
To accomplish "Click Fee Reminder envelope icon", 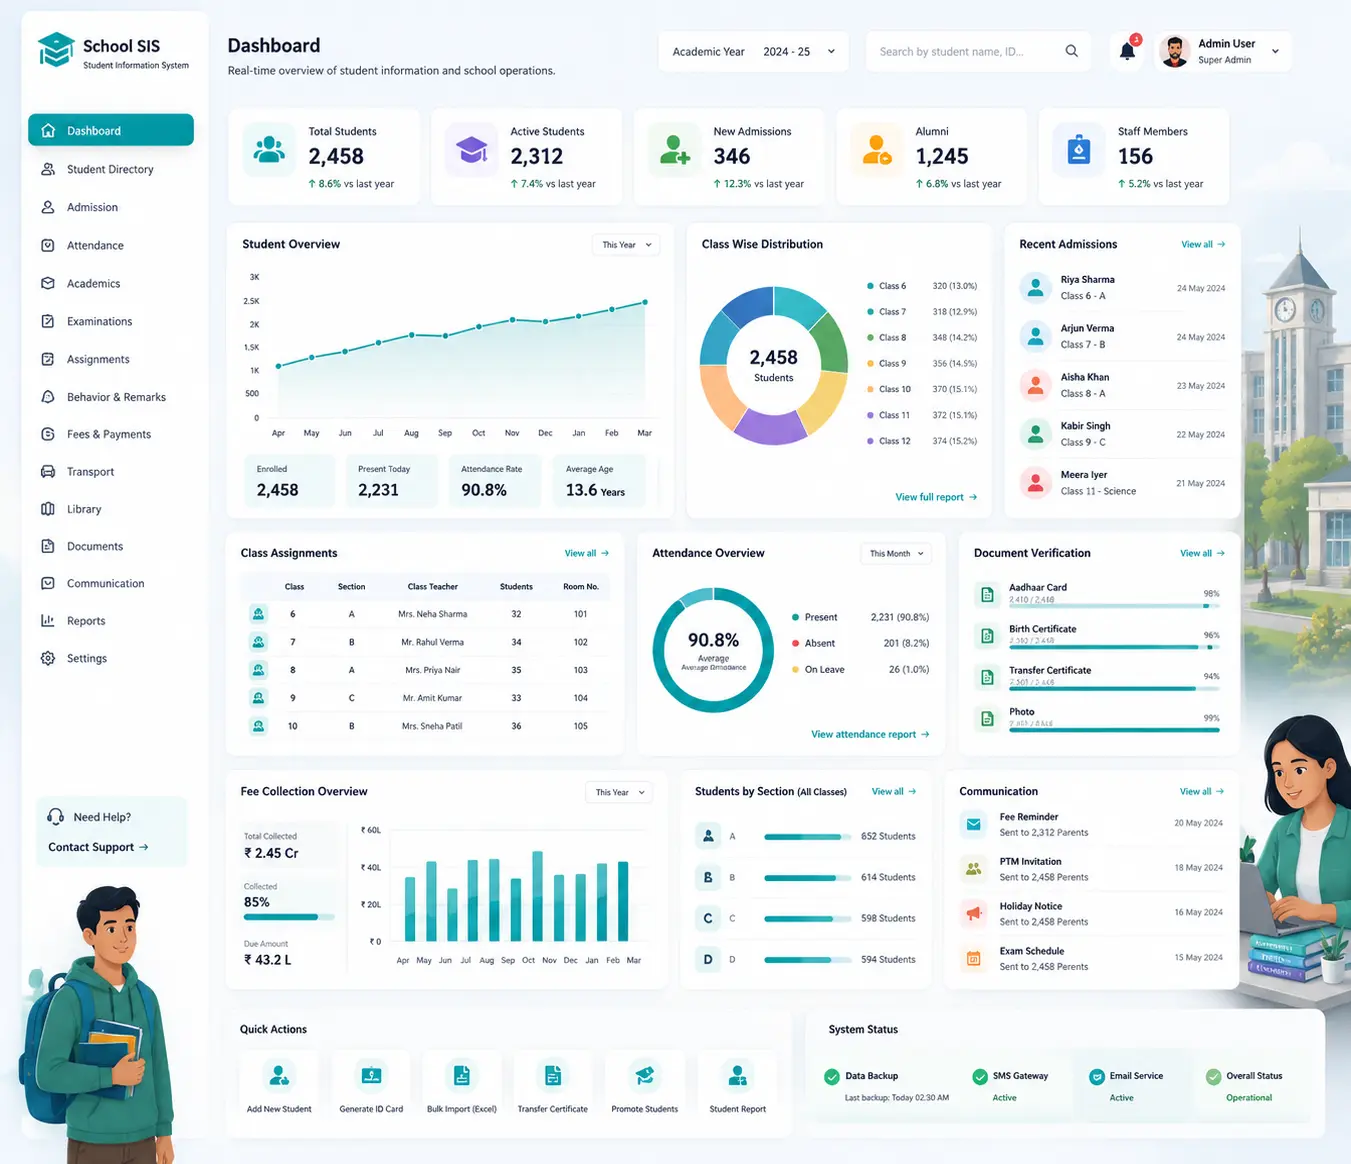I will coord(973,824).
